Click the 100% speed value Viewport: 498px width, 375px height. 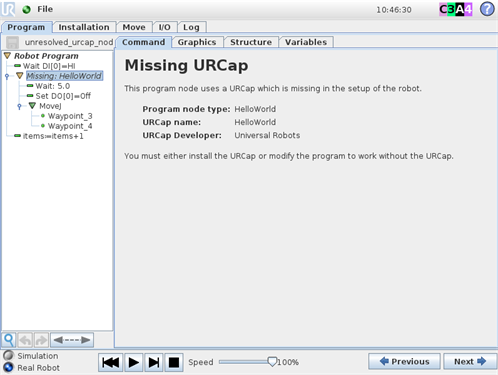pyautogui.click(x=288, y=362)
